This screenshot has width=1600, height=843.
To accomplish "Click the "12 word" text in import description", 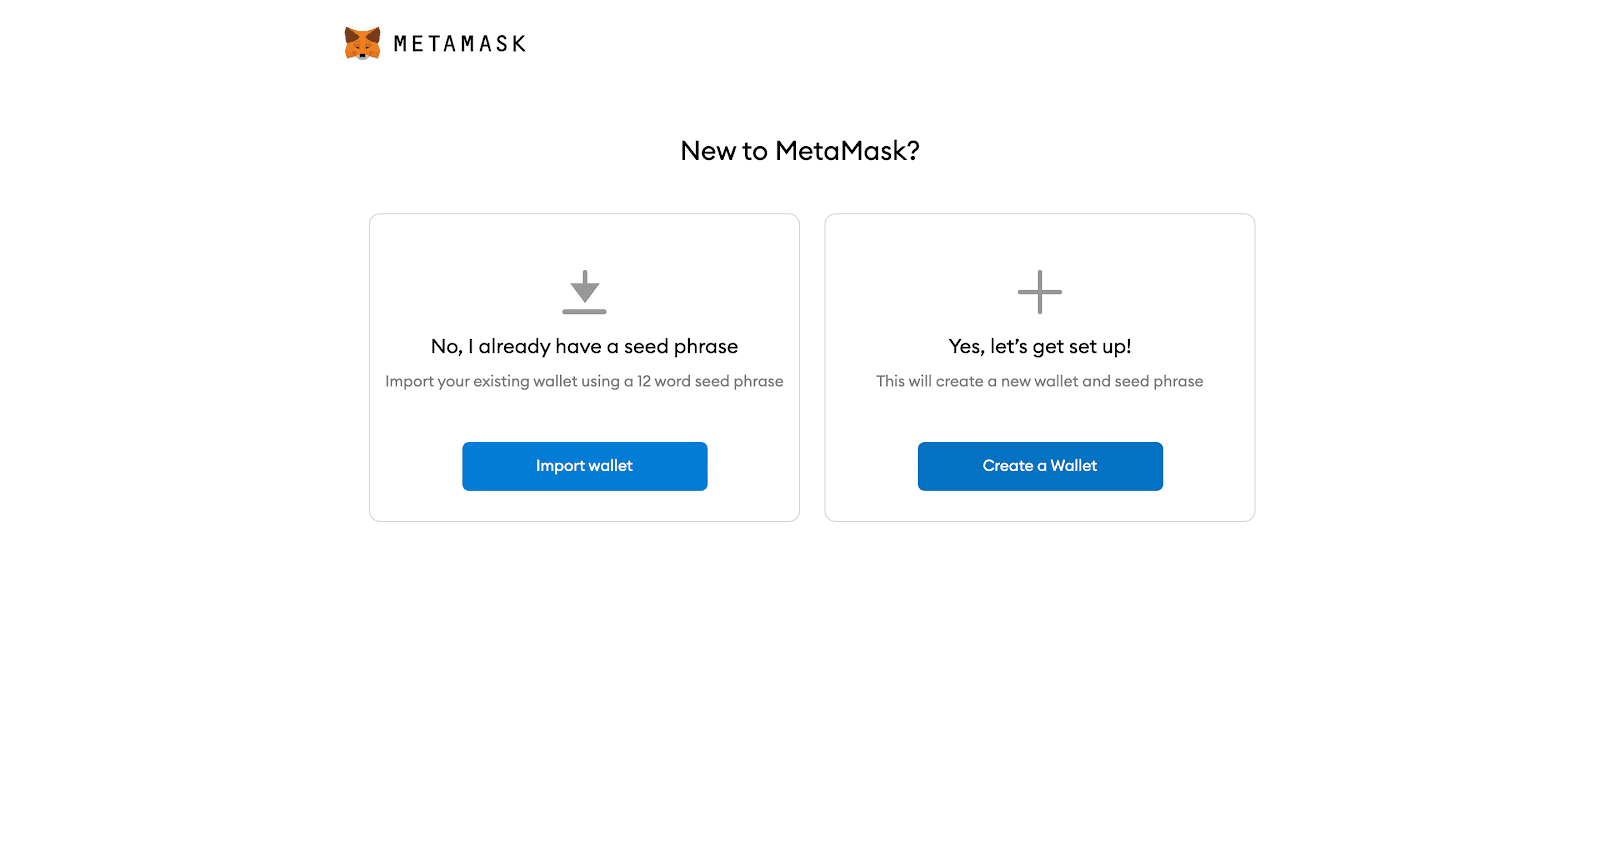I will (x=664, y=382).
